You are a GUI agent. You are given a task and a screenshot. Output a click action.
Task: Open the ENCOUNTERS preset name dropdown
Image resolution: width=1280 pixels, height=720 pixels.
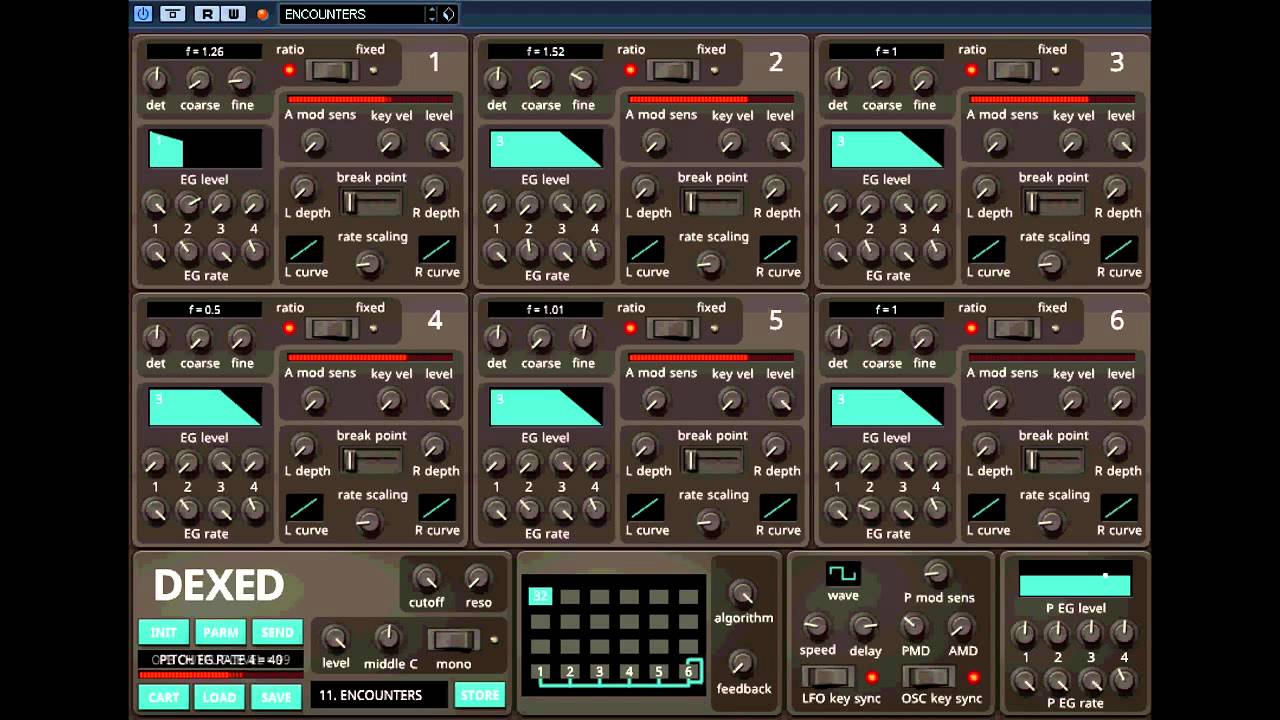[352, 14]
